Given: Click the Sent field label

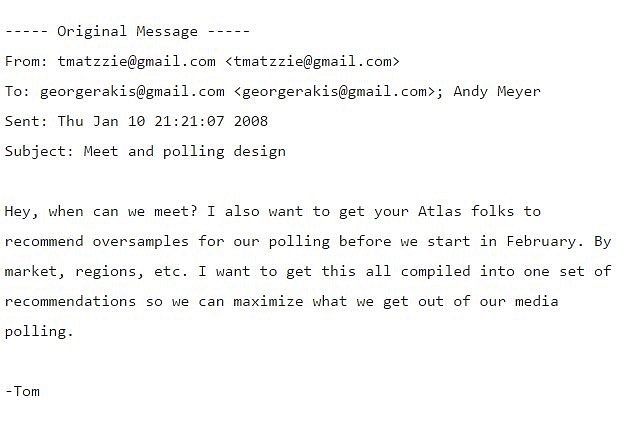Looking at the screenshot, I should click(27, 121).
